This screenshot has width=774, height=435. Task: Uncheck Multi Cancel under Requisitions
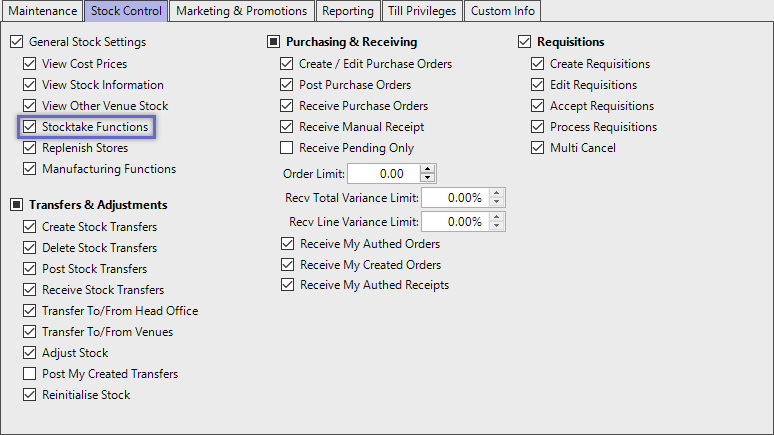pyautogui.click(x=538, y=148)
